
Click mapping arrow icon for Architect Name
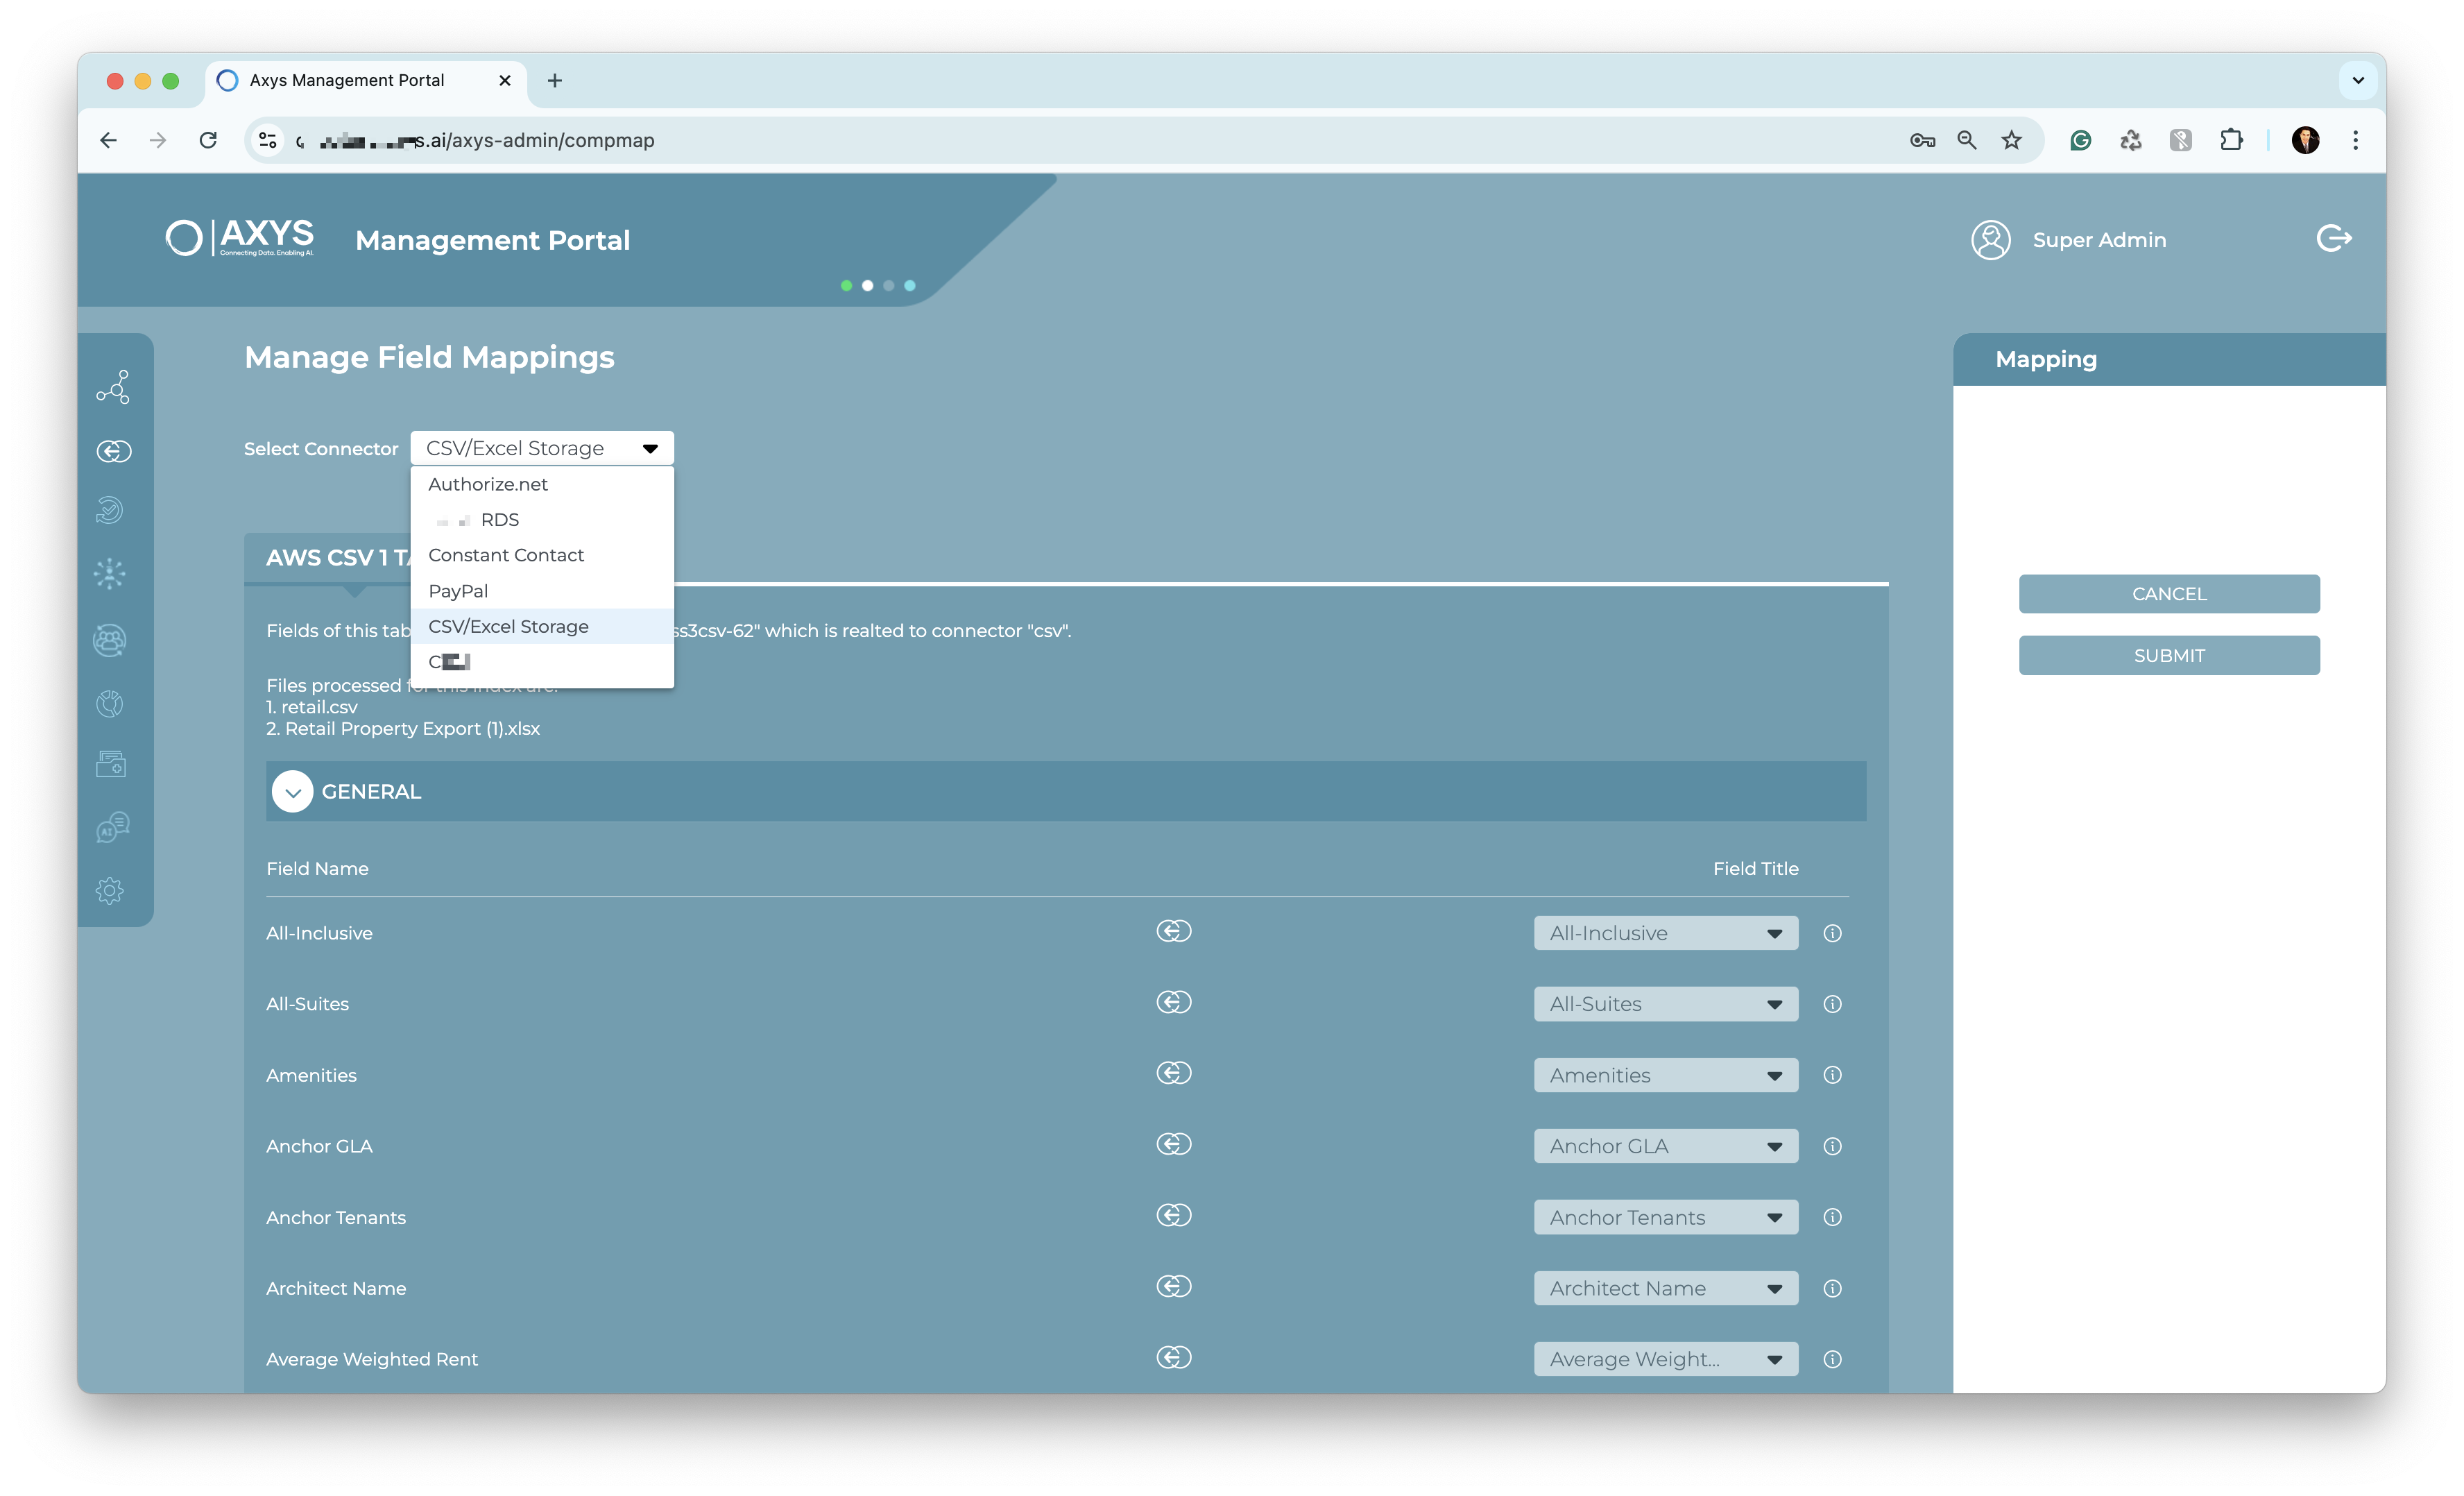coord(1174,1286)
